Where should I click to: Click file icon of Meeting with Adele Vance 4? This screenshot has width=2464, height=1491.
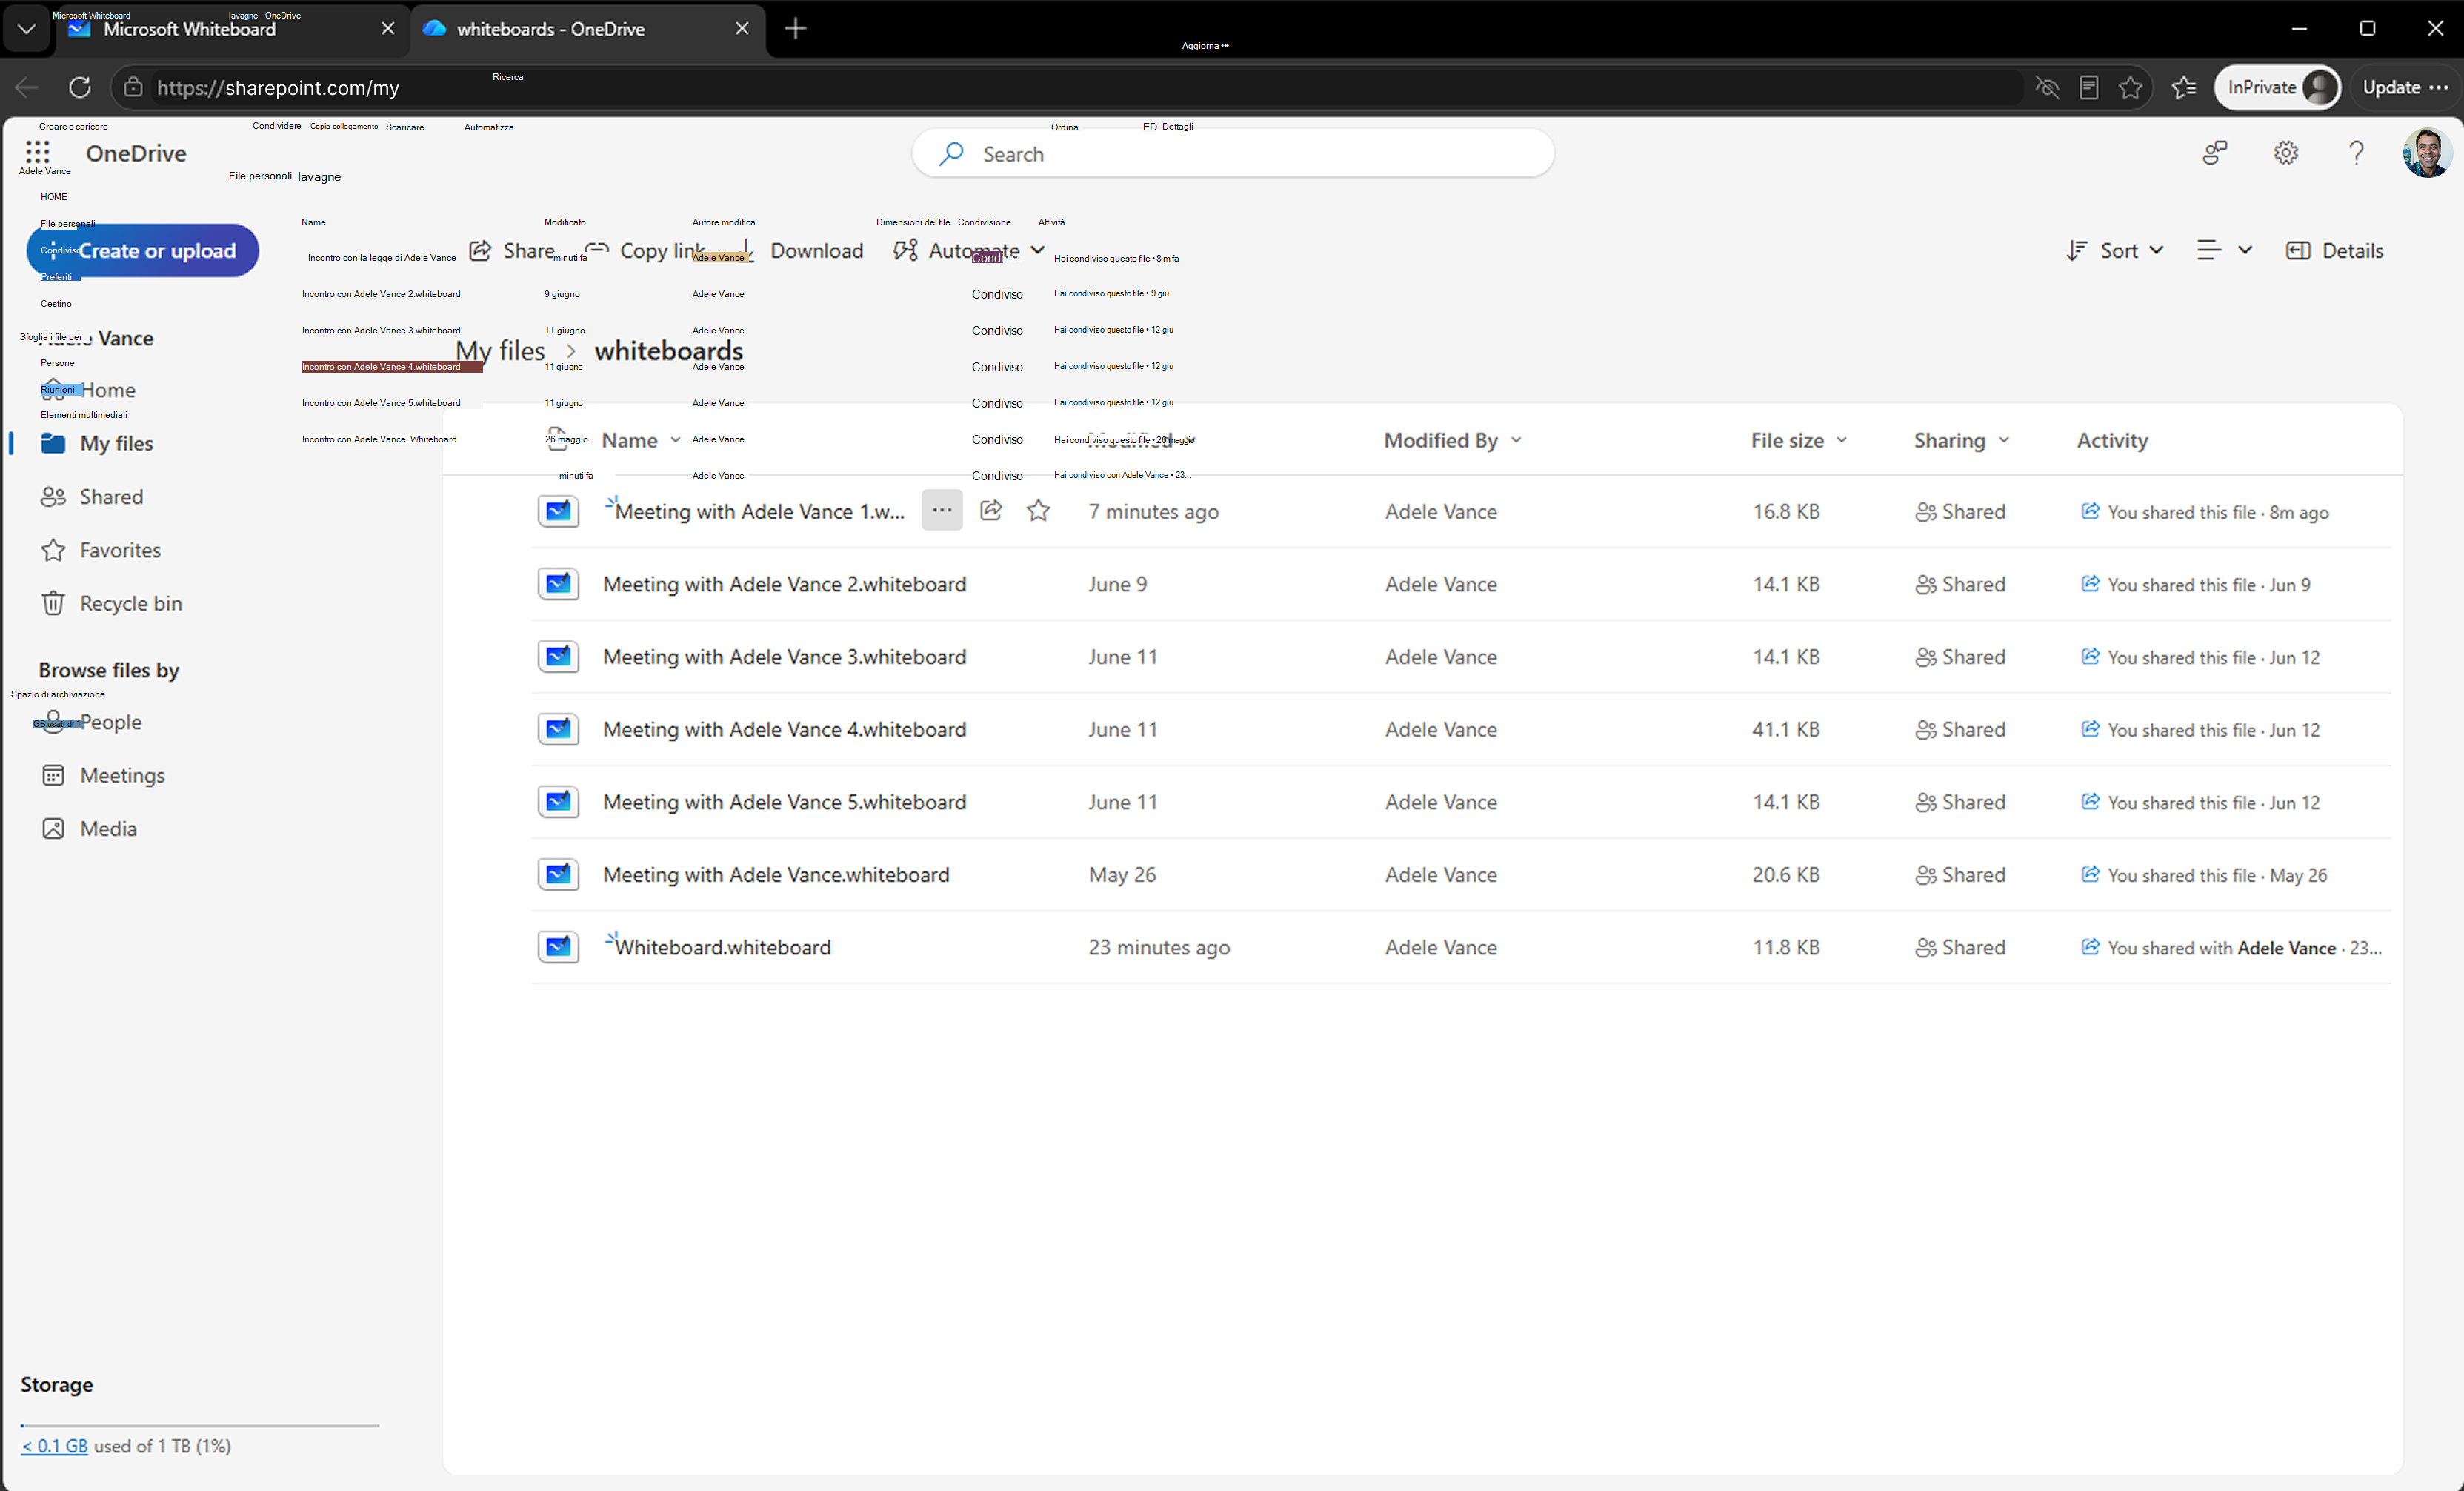coord(558,729)
